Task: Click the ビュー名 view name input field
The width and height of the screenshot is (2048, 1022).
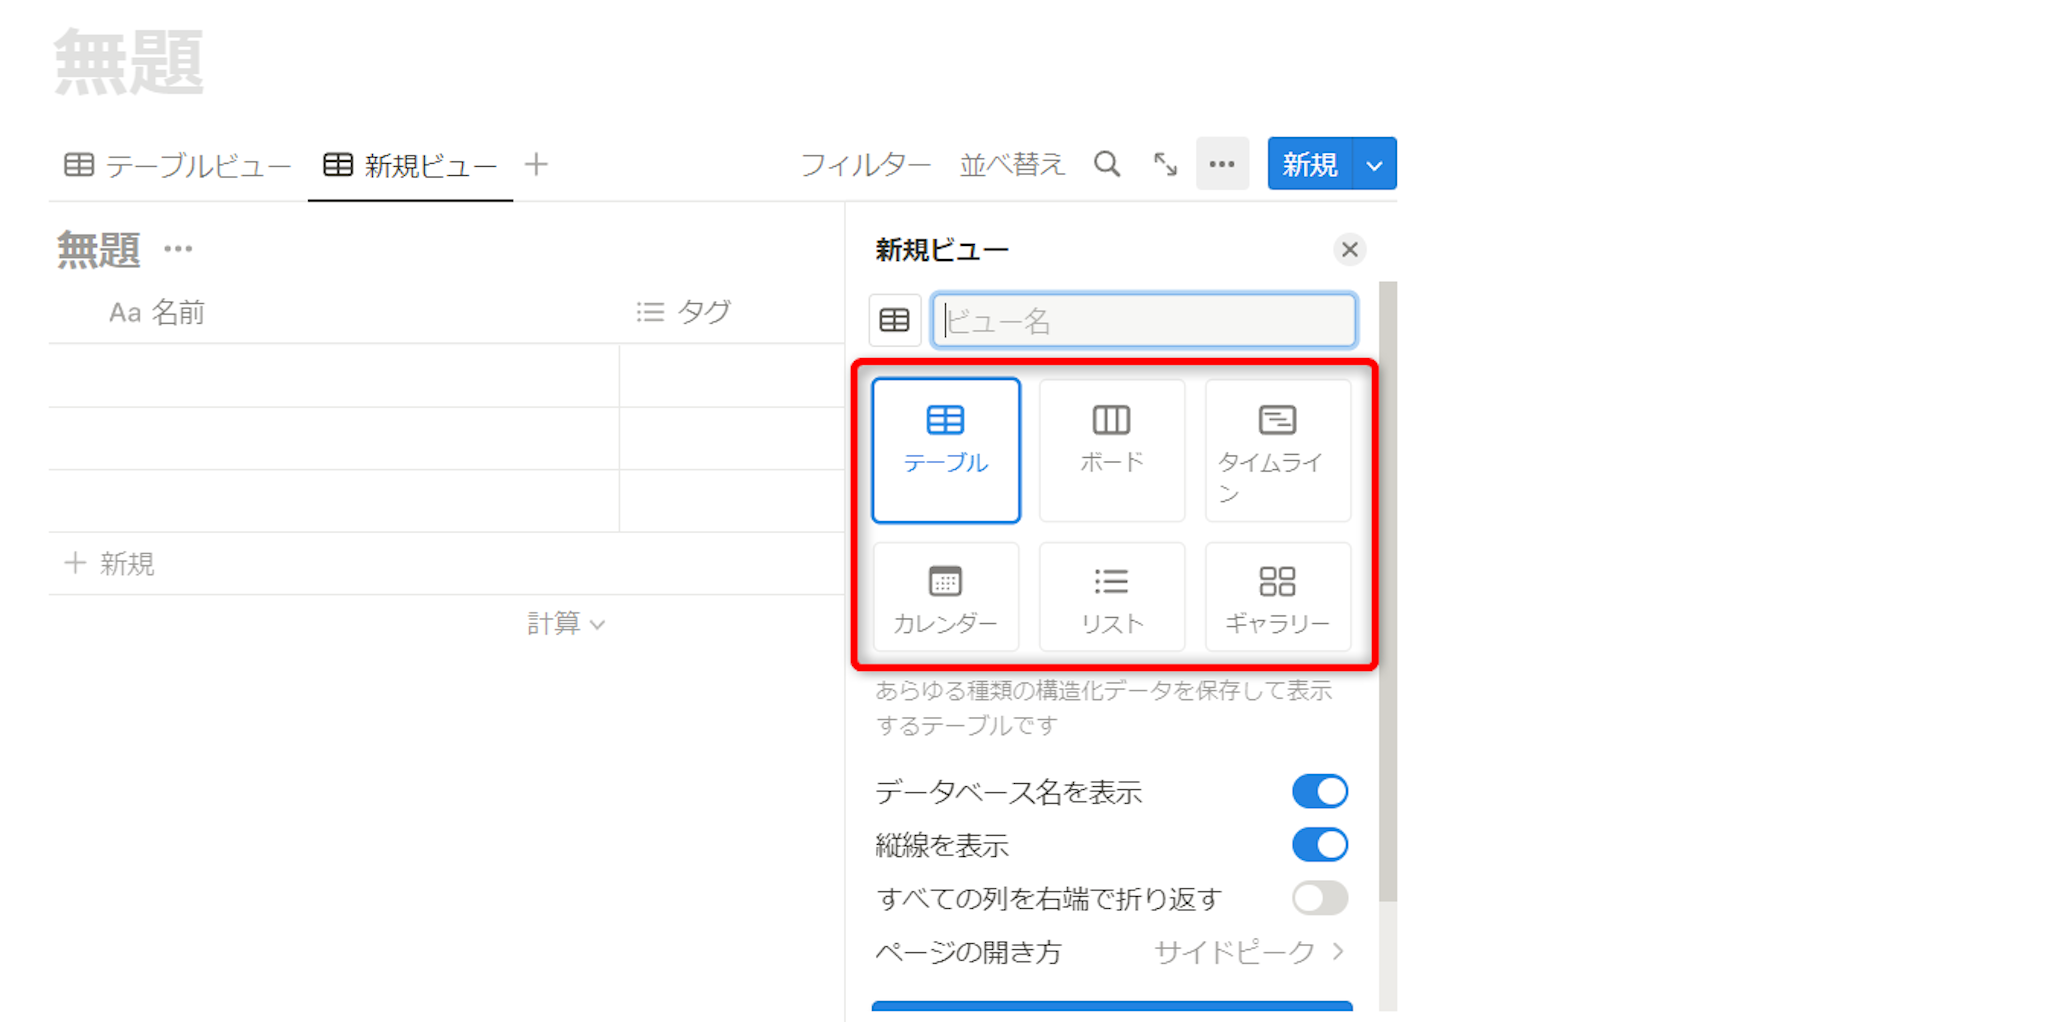Action: (1144, 321)
